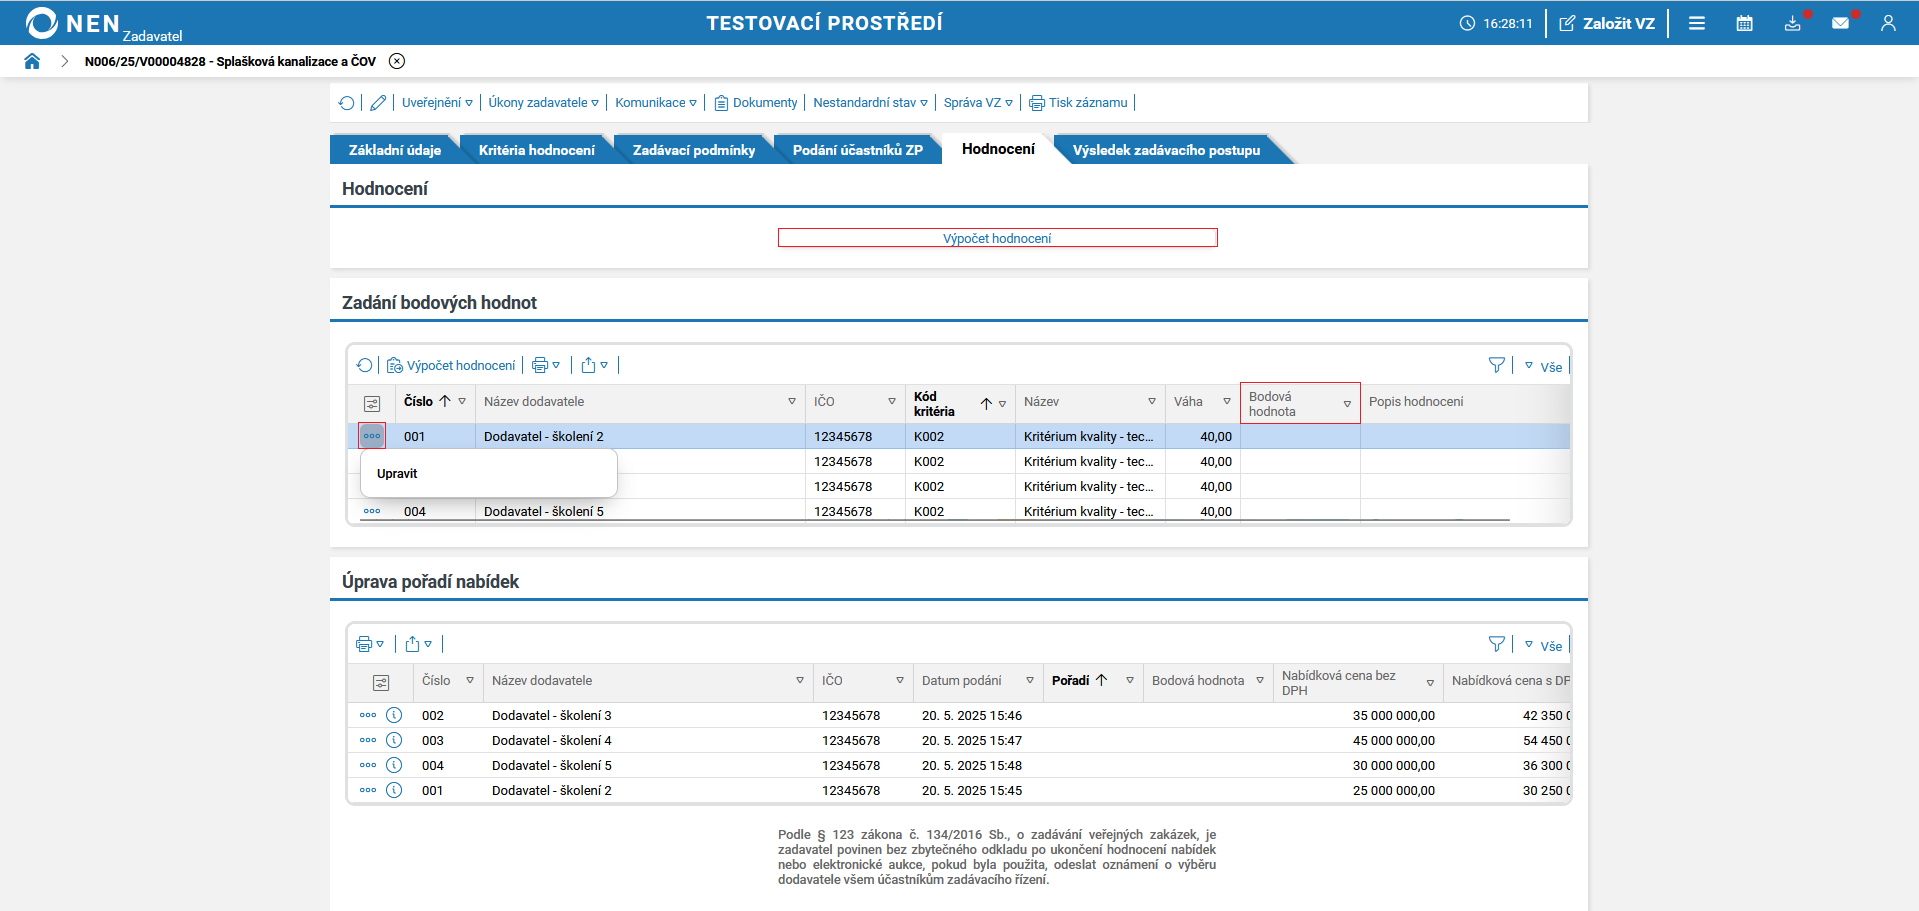1919x911 pixels.
Task: Open Váha column filter arrow
Action: point(1227,402)
